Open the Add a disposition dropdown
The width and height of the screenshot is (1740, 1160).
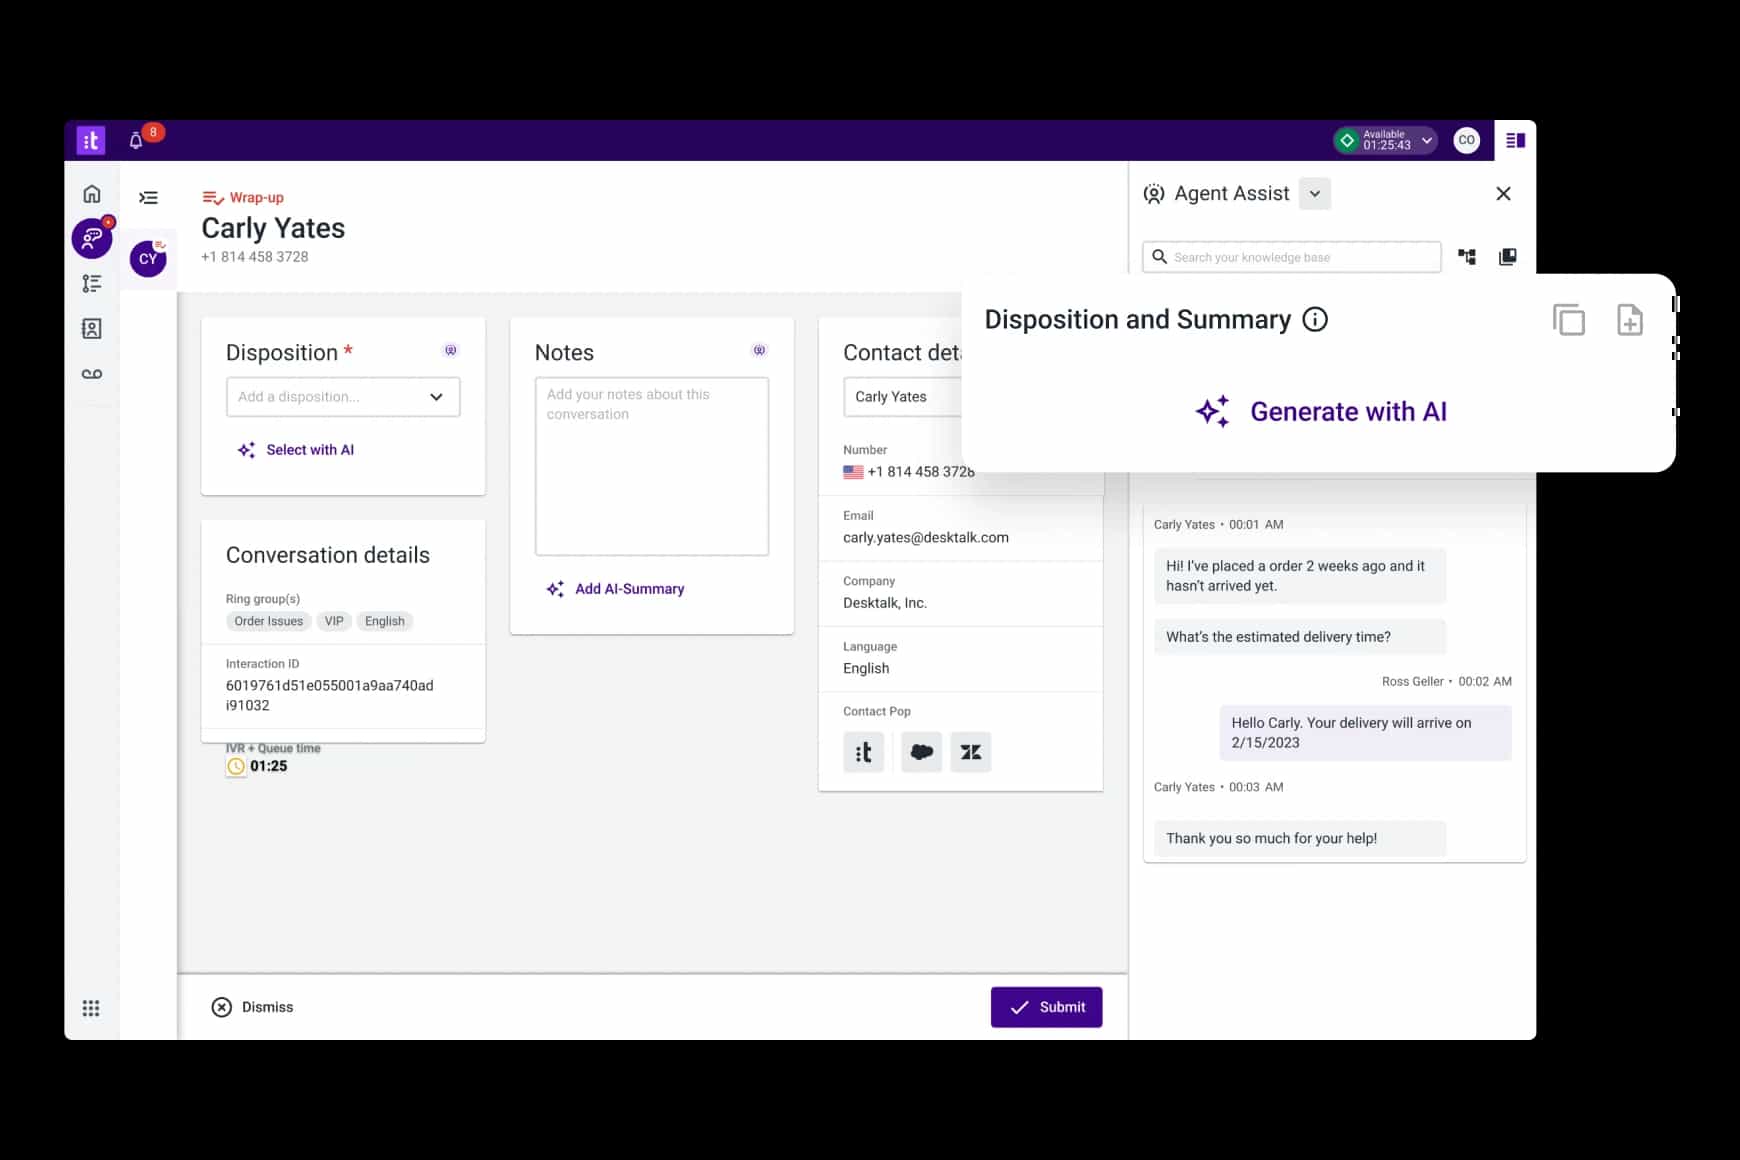click(343, 397)
